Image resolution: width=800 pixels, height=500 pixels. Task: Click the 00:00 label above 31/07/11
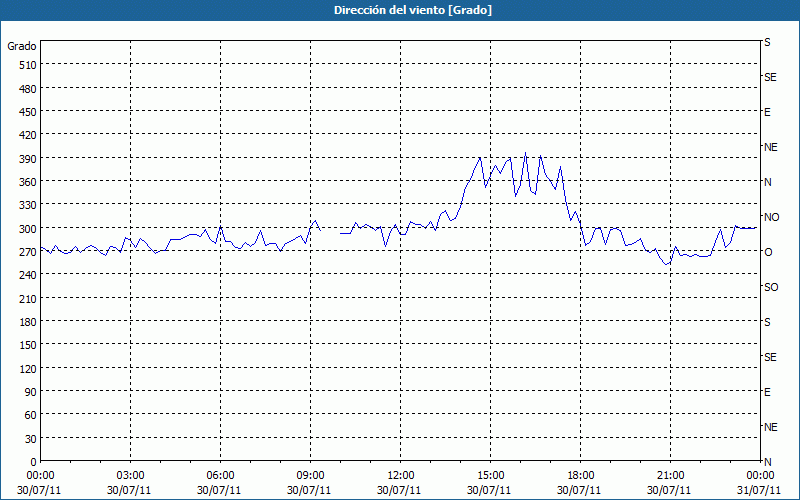pos(760,476)
